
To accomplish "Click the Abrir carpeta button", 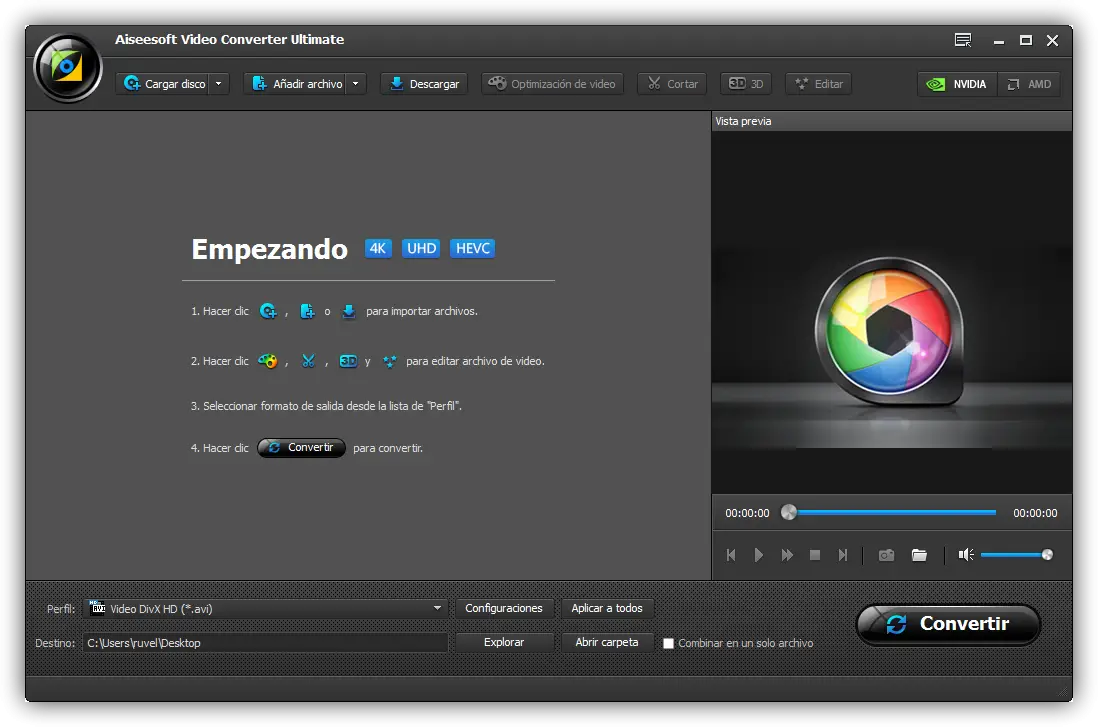I will pyautogui.click(x=606, y=642).
